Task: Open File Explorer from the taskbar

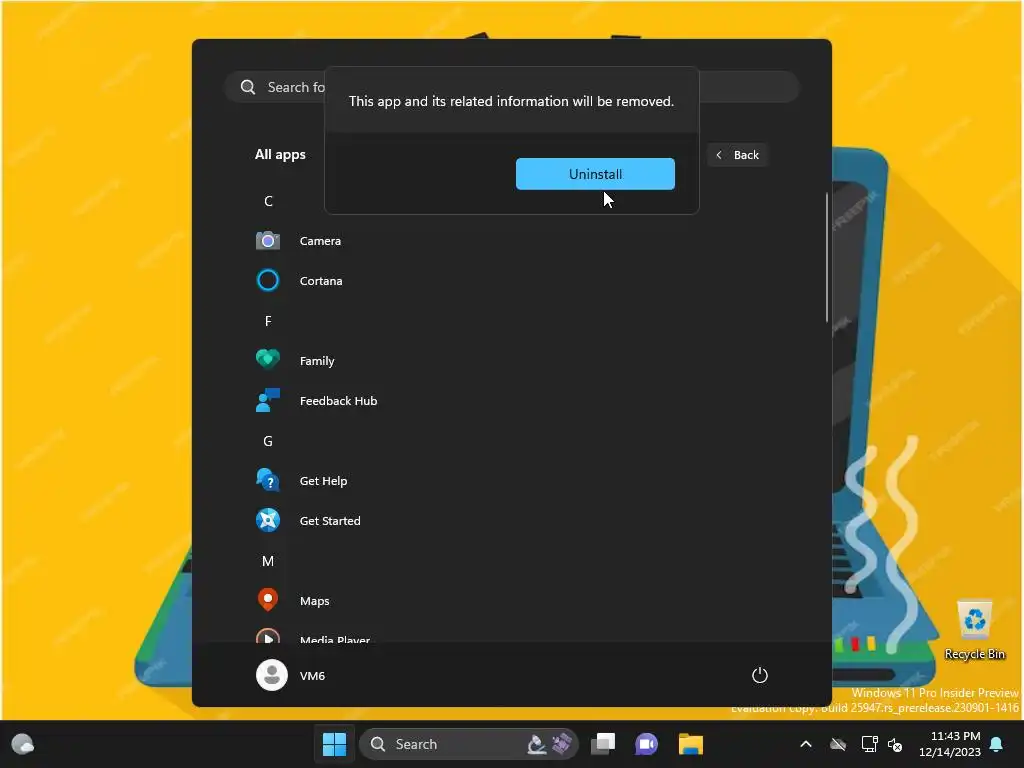Action: click(690, 744)
